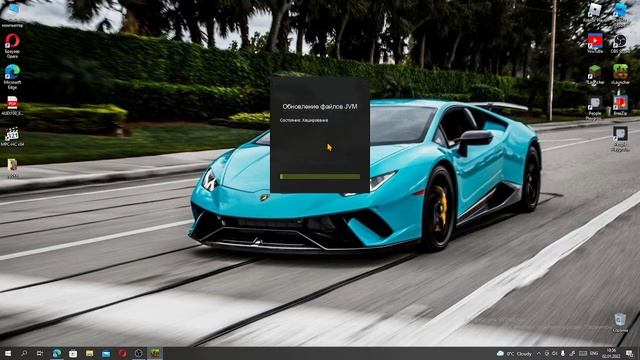
Task: Open Opera from the taskbar
Action: [x=122, y=353]
